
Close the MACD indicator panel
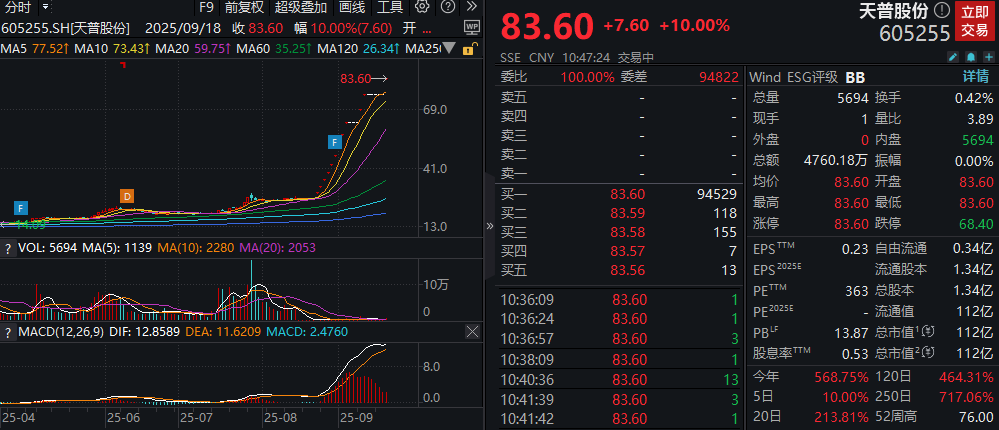pyautogui.click(x=473, y=331)
